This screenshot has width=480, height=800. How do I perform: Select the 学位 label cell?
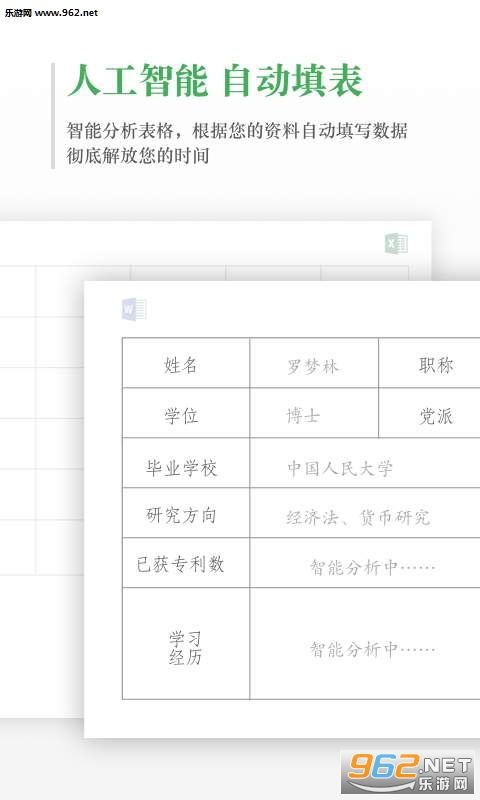[x=186, y=413]
